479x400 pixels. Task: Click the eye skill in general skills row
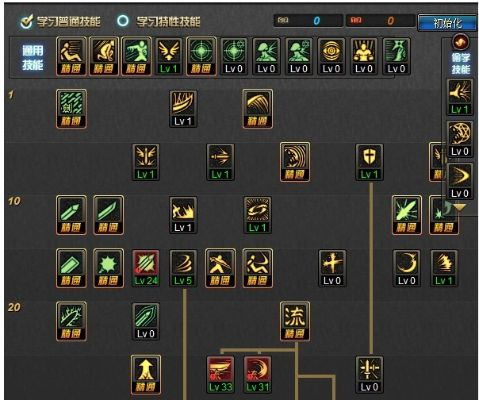click(x=331, y=56)
